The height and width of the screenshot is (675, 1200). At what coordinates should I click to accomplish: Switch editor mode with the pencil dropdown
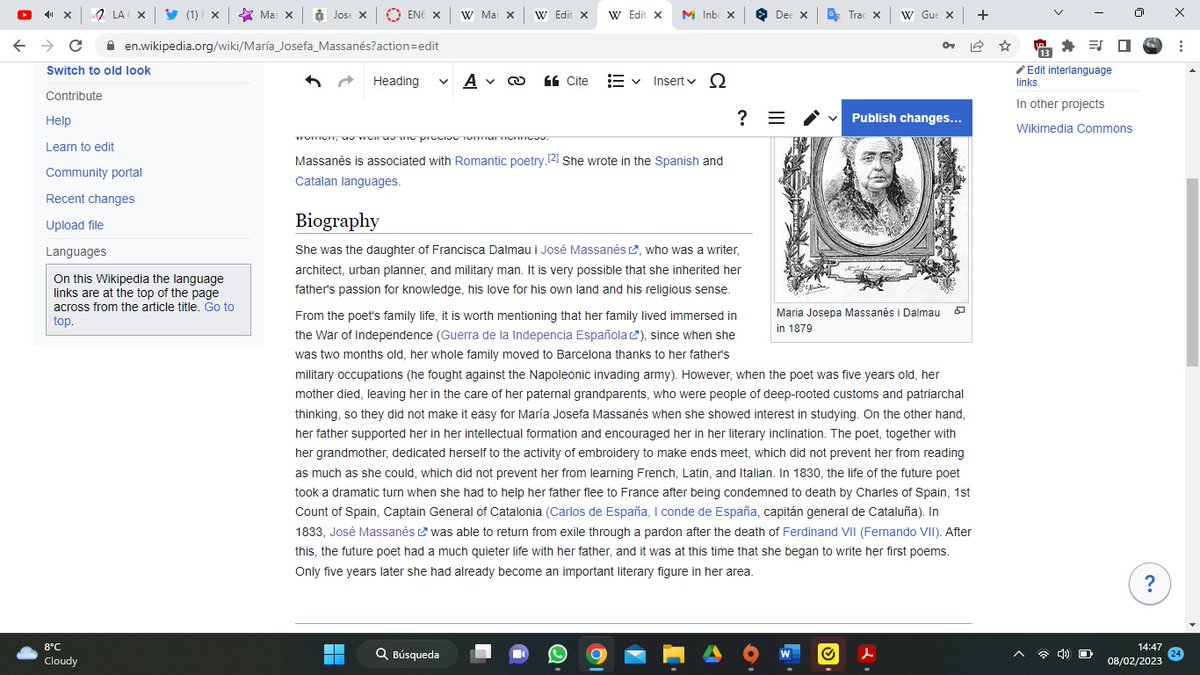pos(818,118)
